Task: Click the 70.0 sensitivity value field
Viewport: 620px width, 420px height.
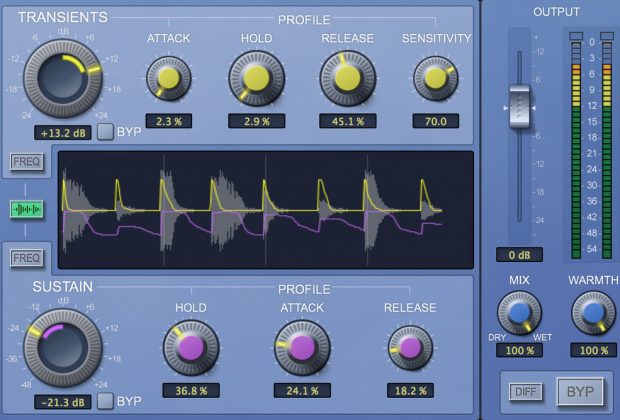Action: (x=436, y=121)
